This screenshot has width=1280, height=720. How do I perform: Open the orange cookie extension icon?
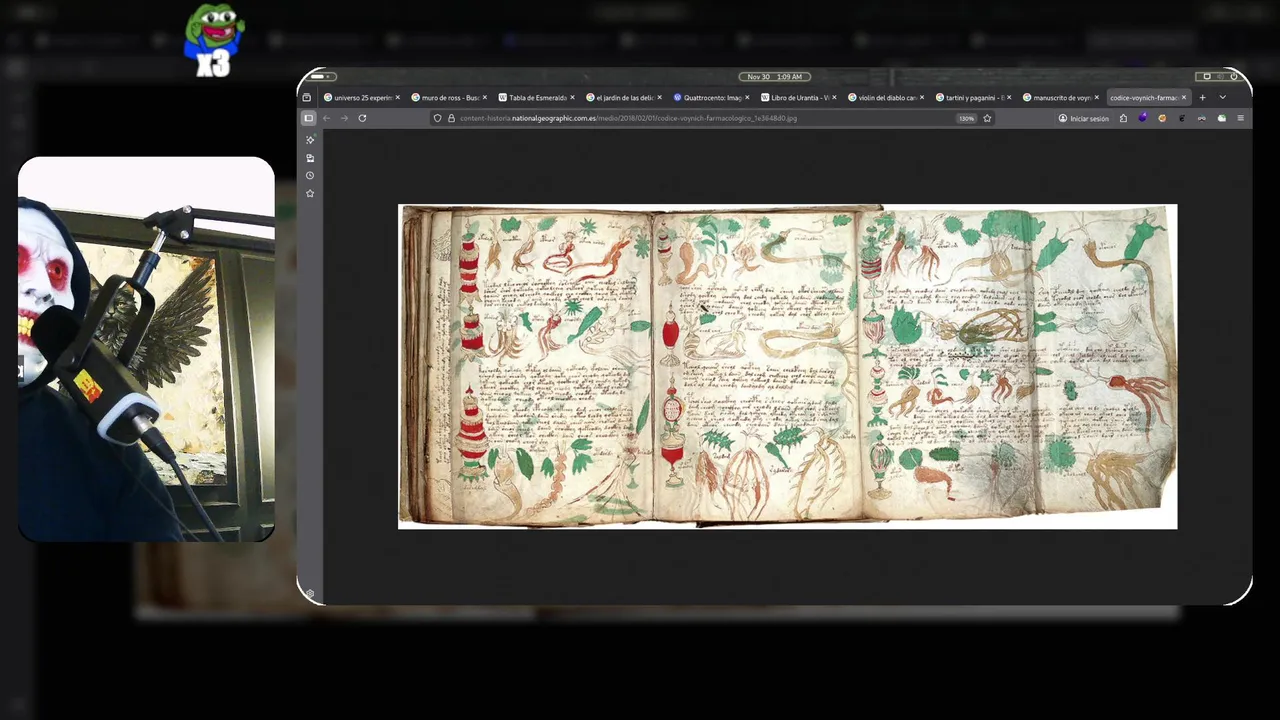tap(1162, 118)
